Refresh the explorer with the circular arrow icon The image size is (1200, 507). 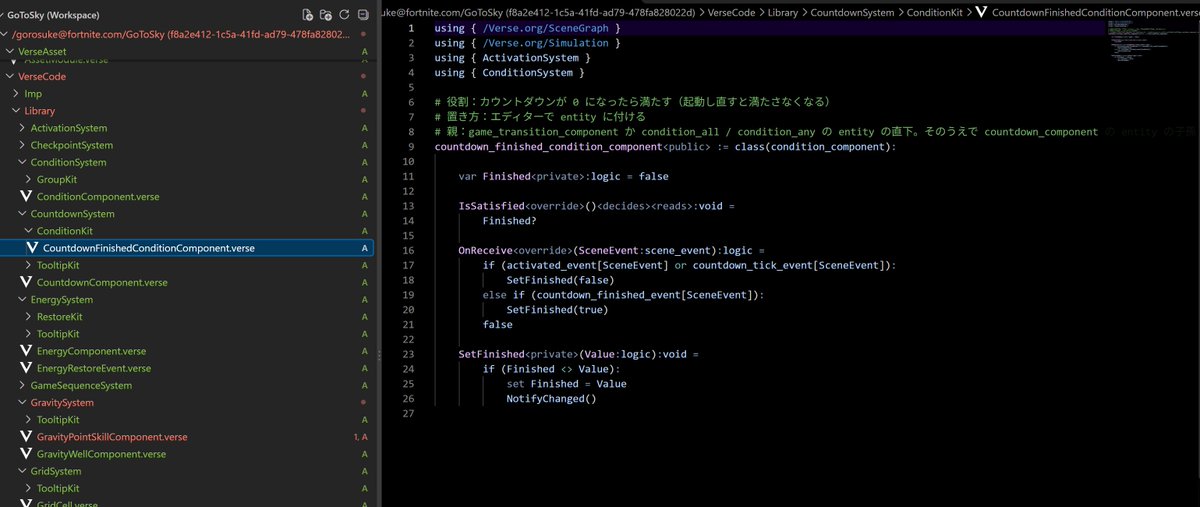(344, 15)
